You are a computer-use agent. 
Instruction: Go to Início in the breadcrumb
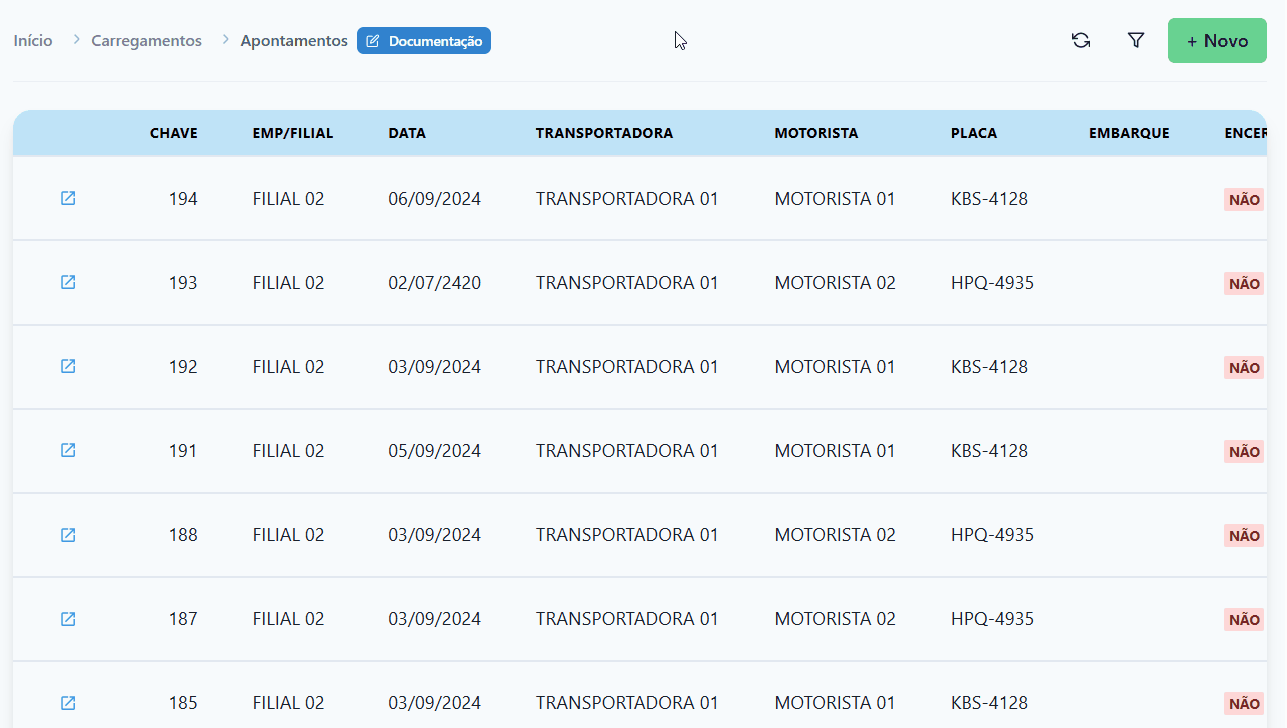coord(33,41)
